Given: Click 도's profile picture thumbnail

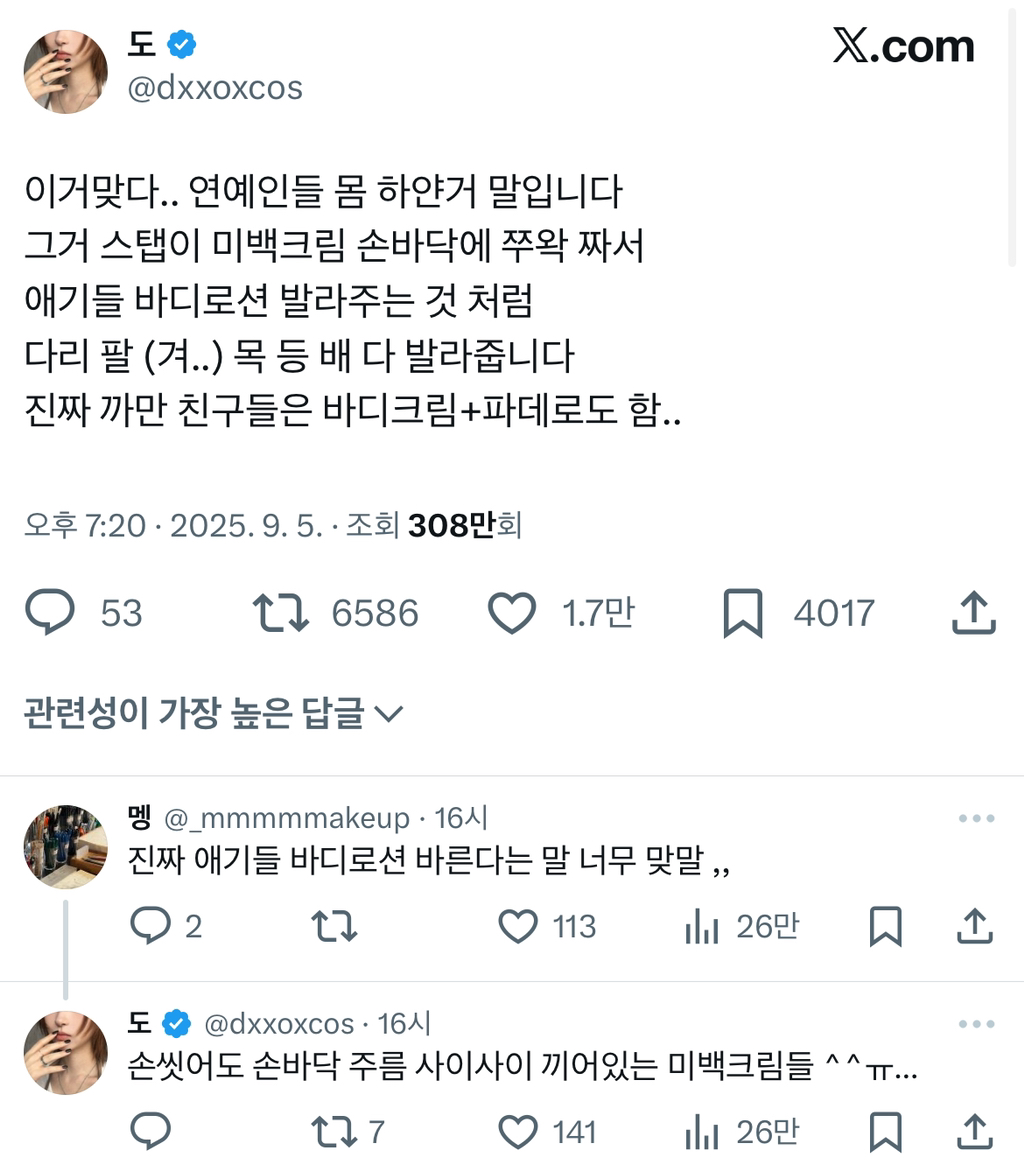Looking at the screenshot, I should tap(64, 70).
